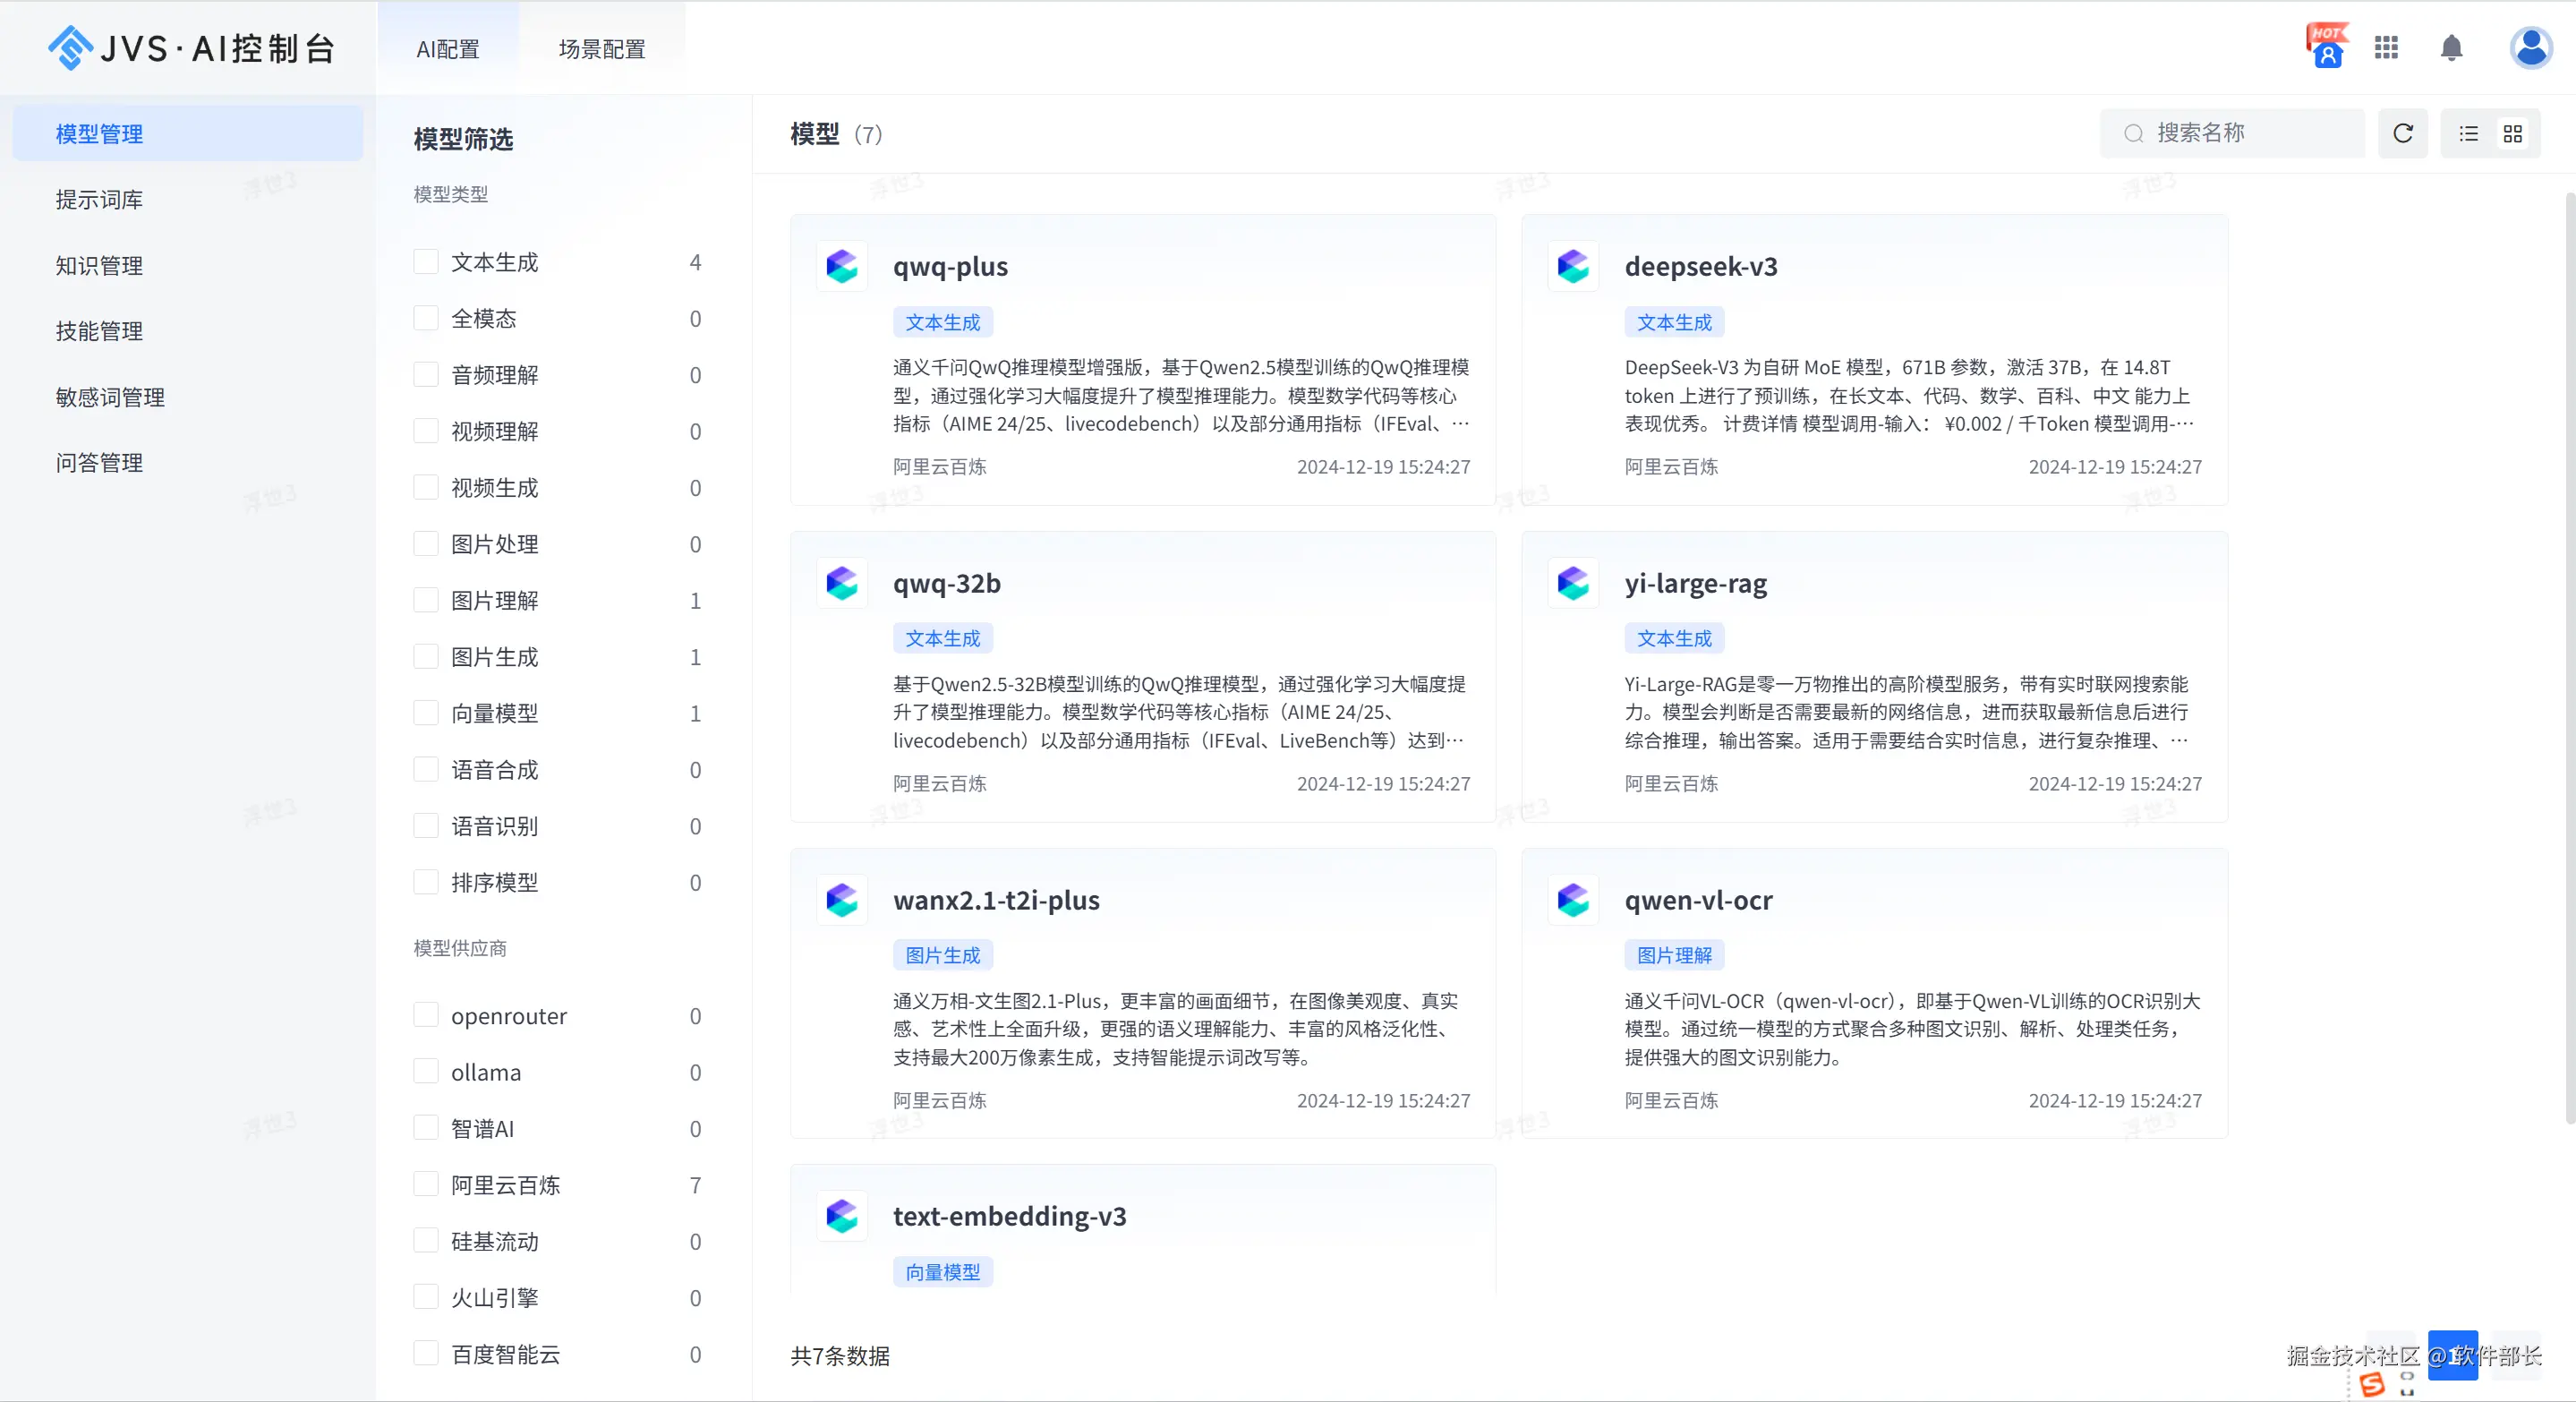Open the notification bell

(x=2451, y=48)
